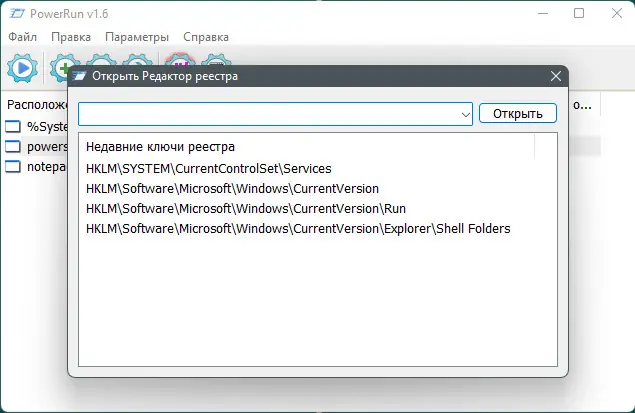Choose the Explorer\Shell Folders registry key
Image resolution: width=635 pixels, height=413 pixels.
[x=298, y=229]
